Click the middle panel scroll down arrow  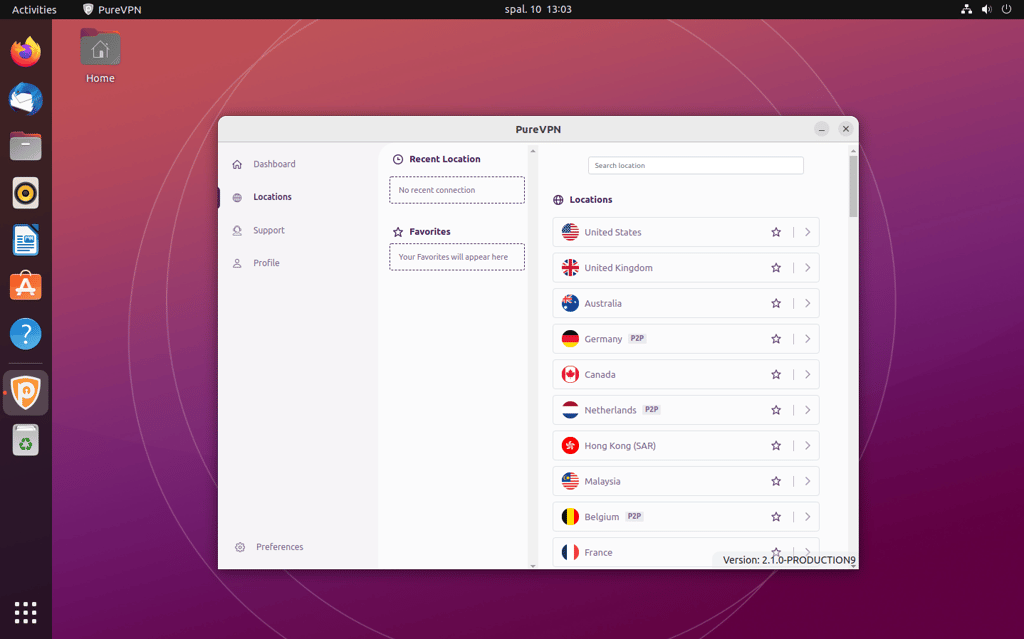533,566
